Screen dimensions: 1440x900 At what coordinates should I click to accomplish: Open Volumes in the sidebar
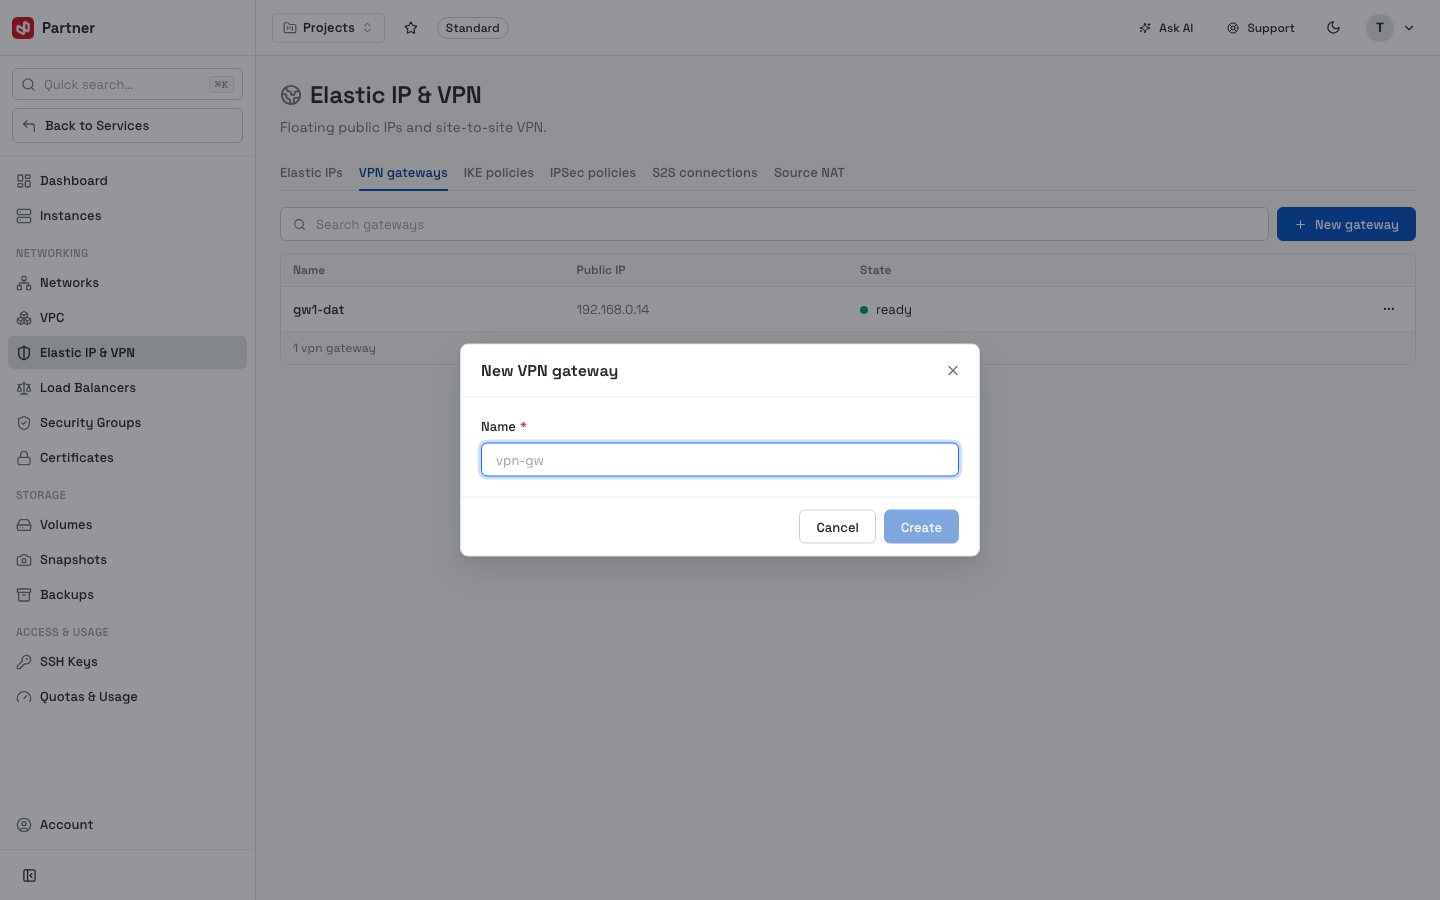pos(127,525)
